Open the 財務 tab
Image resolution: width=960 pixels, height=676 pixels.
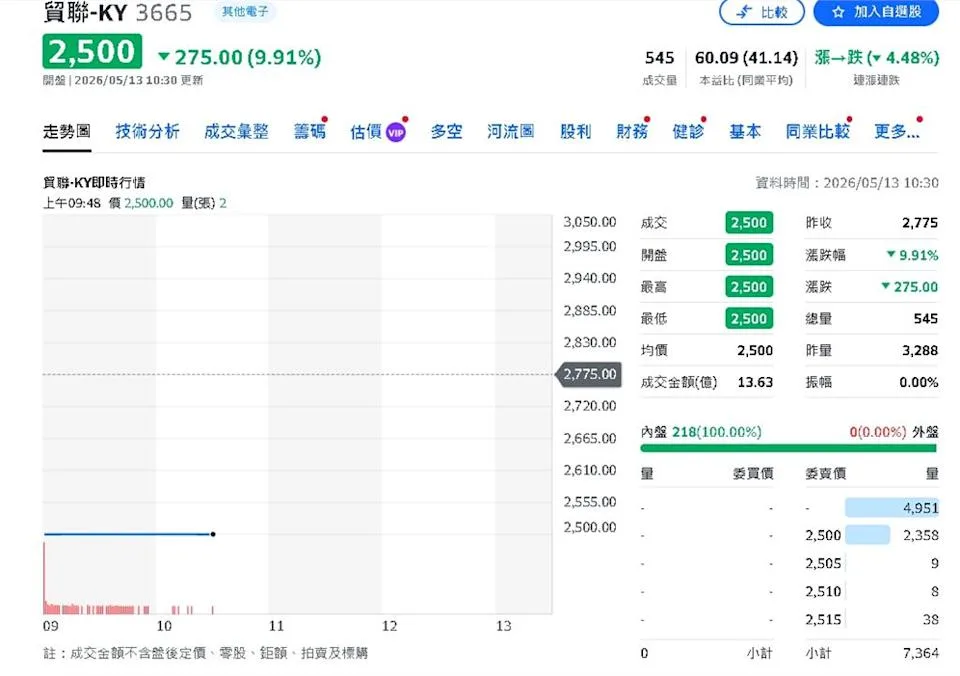click(x=632, y=131)
